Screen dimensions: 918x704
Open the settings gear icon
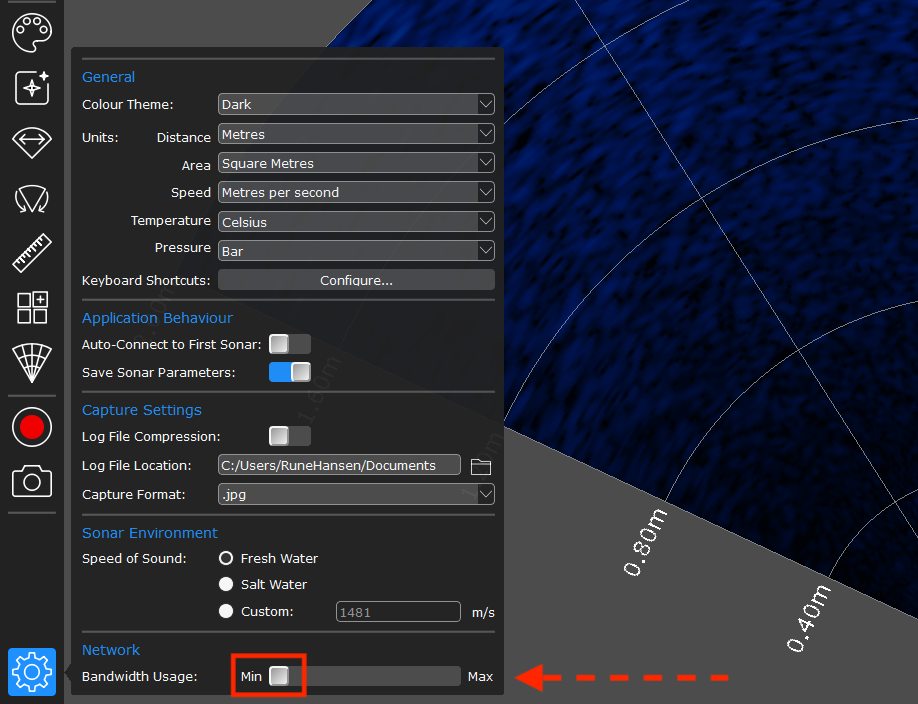tap(32, 672)
